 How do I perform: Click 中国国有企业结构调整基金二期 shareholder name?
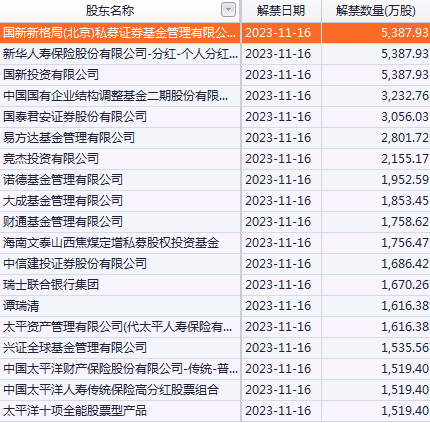[116, 96]
